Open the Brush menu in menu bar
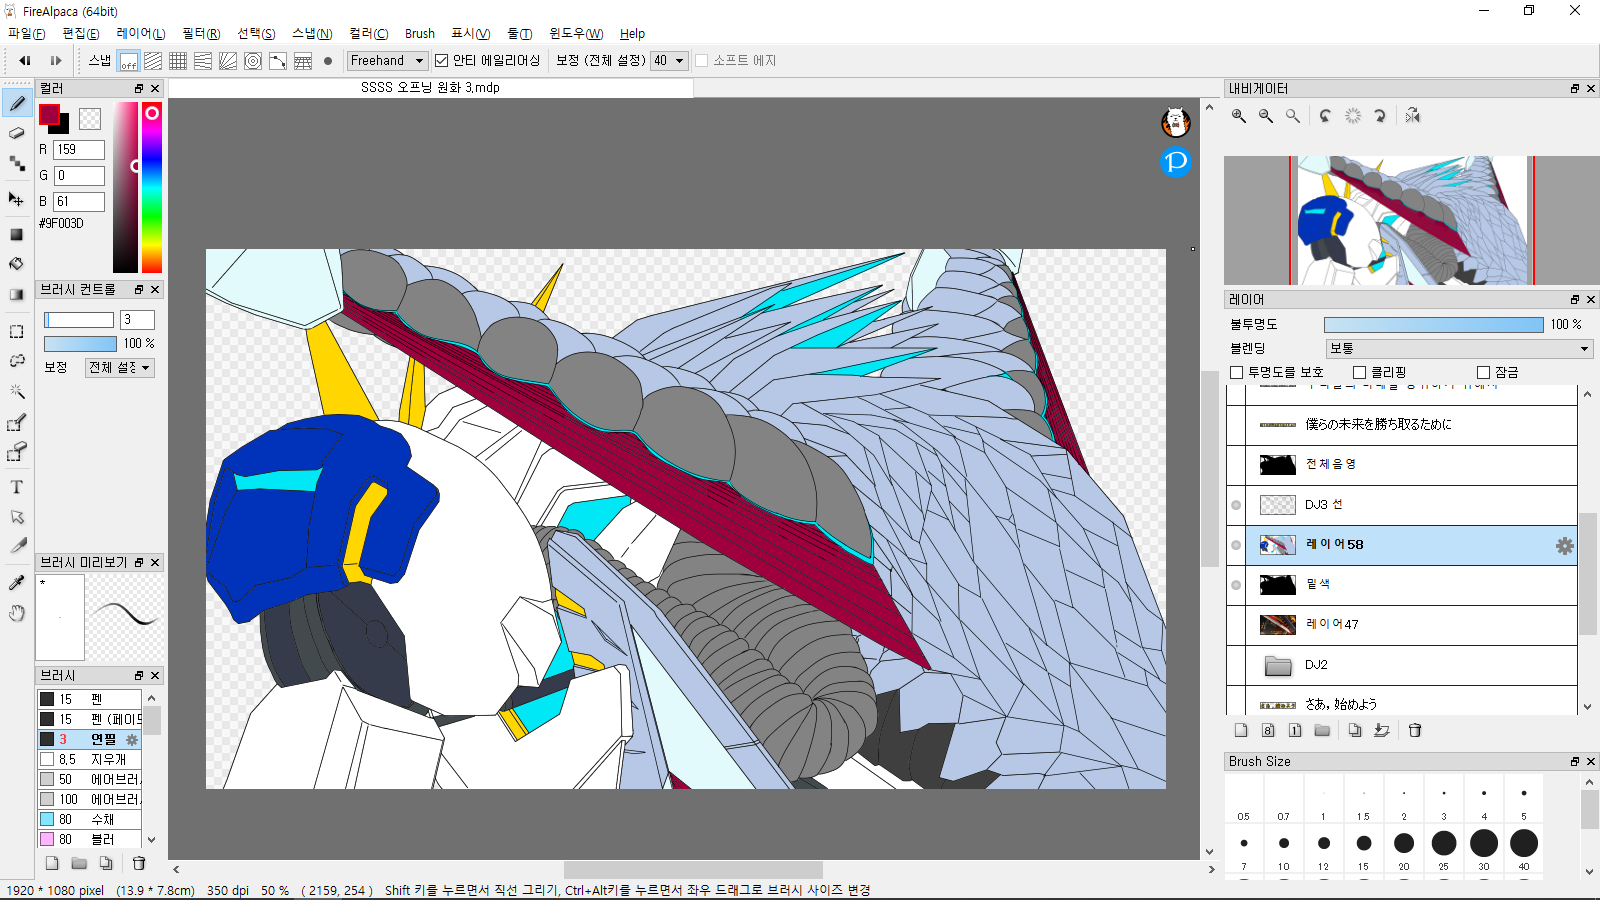 pos(419,34)
